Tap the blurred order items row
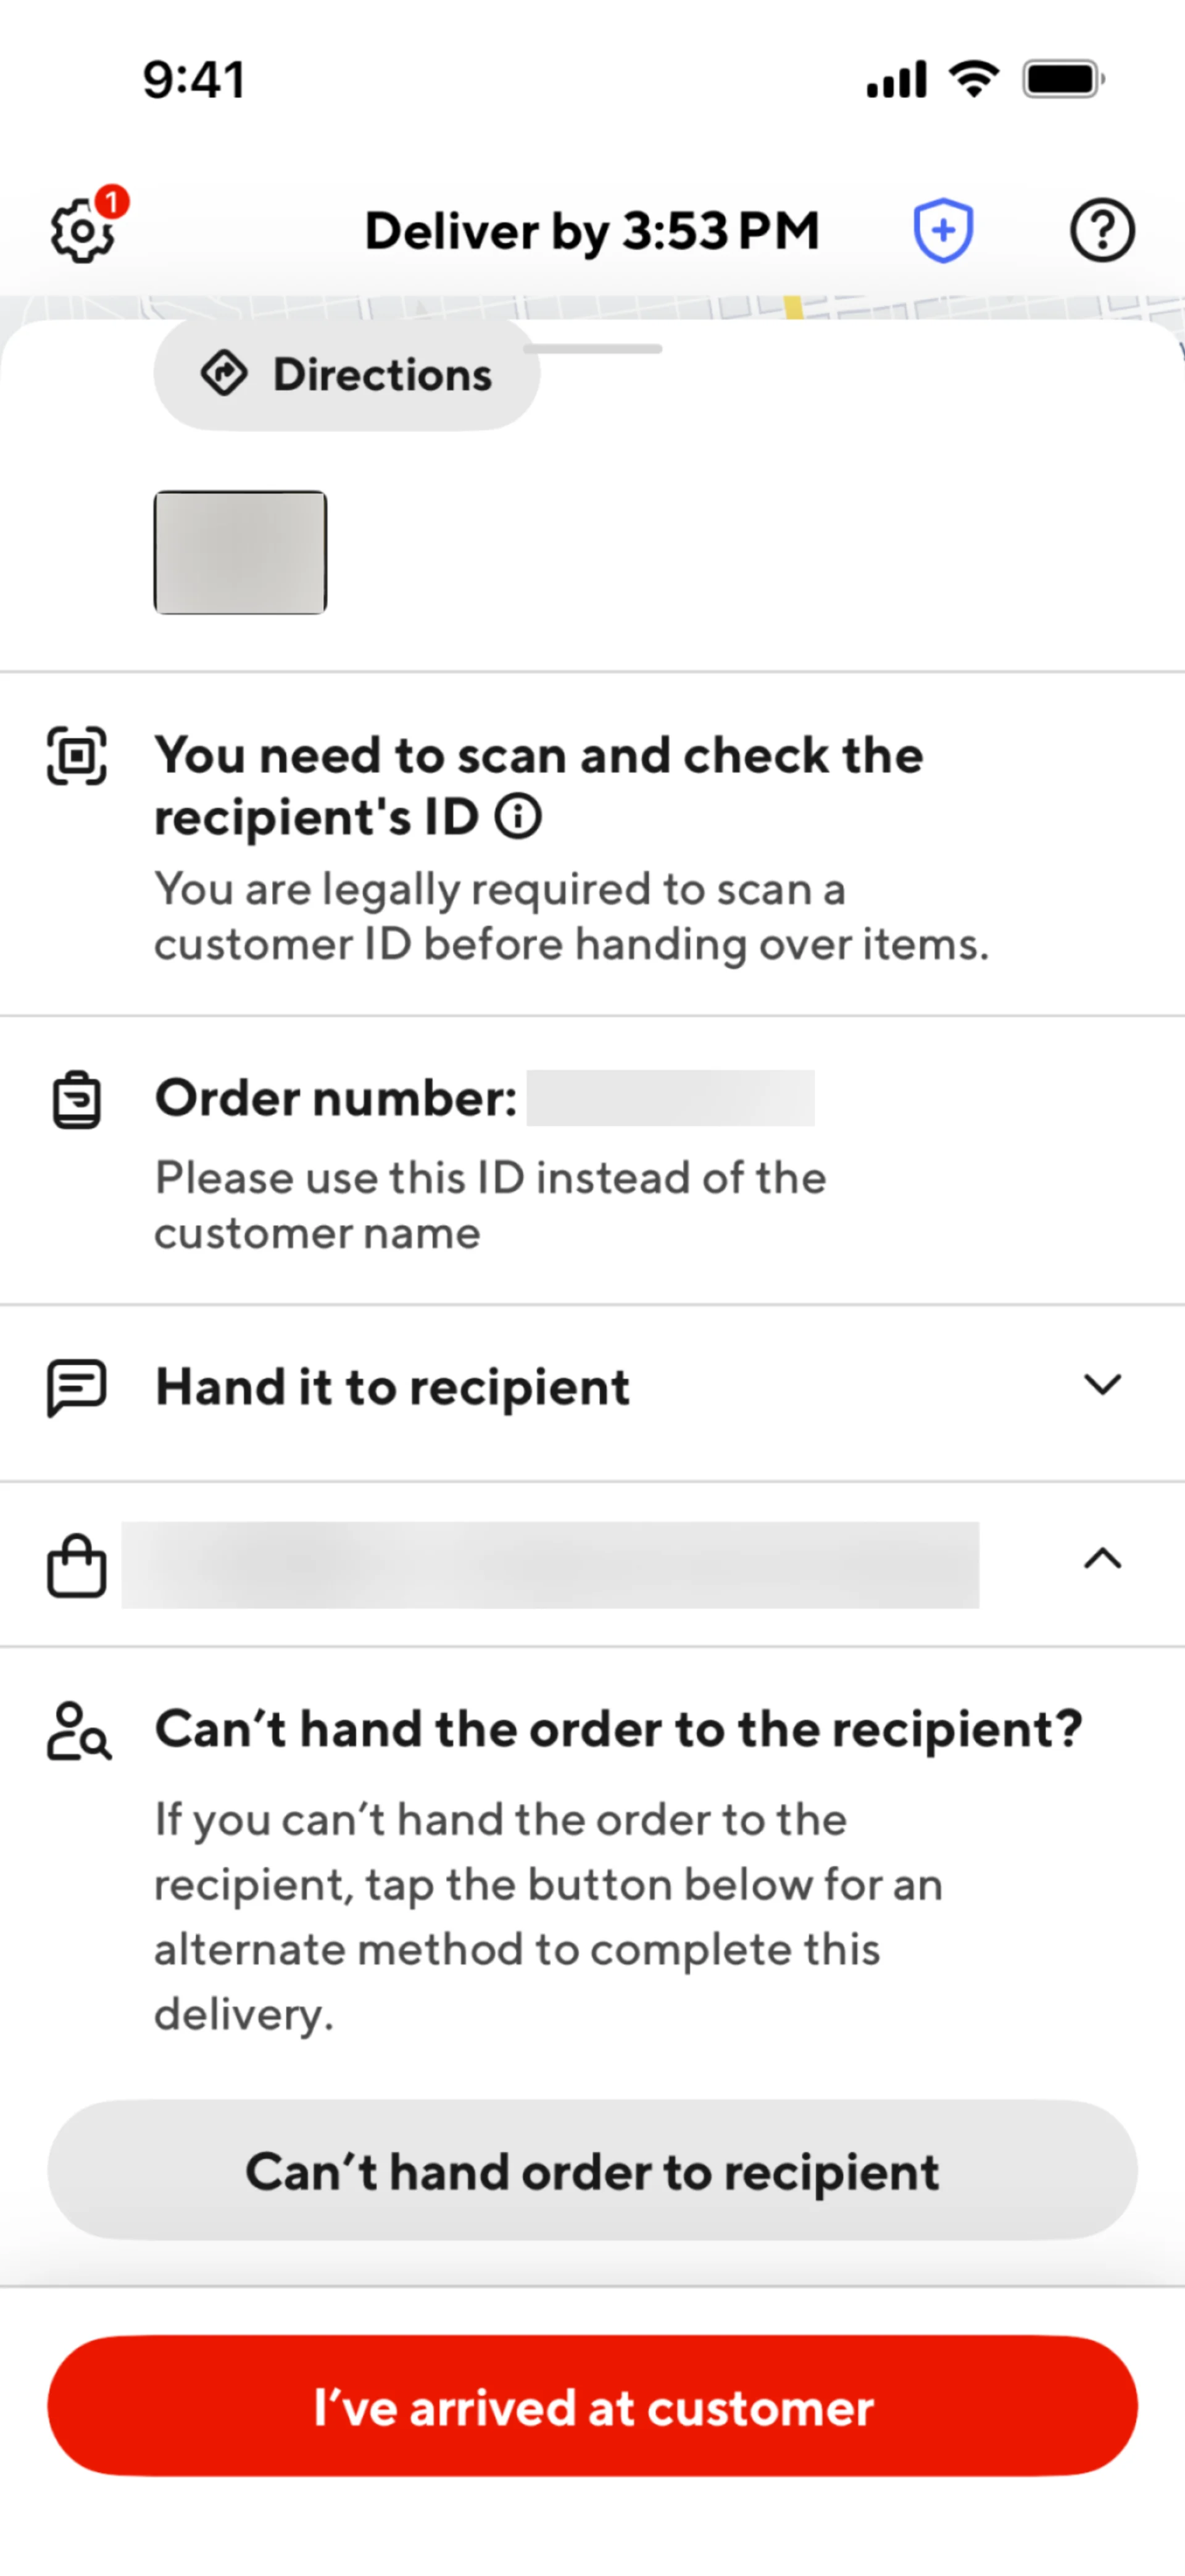Image resolution: width=1185 pixels, height=2576 pixels. point(550,1565)
